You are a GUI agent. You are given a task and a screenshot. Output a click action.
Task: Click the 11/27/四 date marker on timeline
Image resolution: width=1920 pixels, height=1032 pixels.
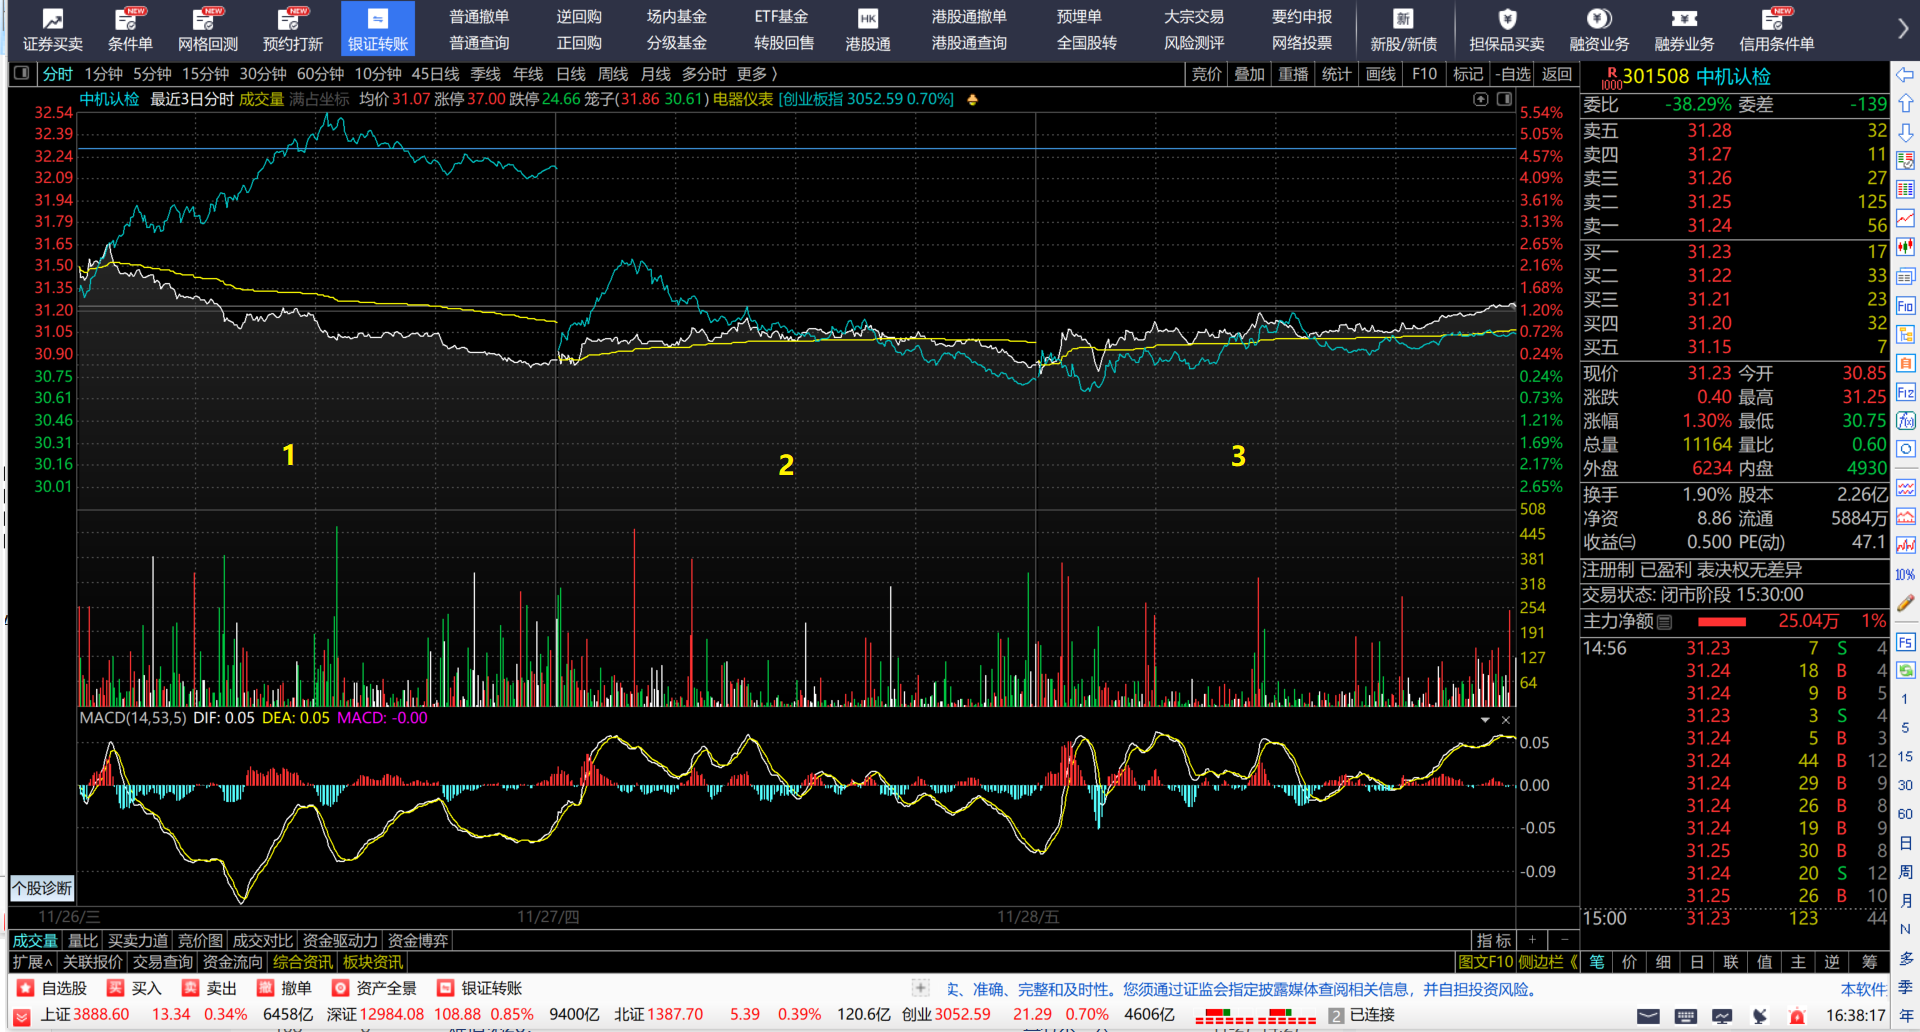548,917
